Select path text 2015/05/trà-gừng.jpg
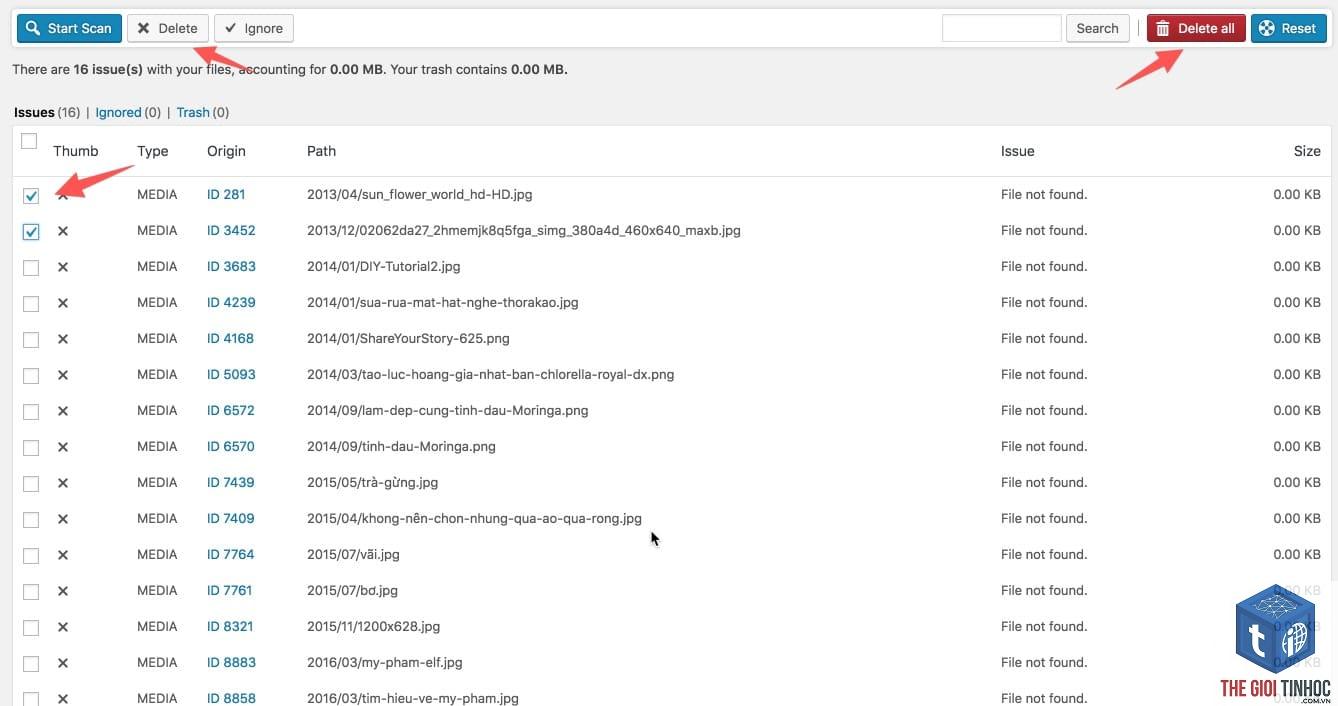The image size is (1338, 706). click(373, 482)
